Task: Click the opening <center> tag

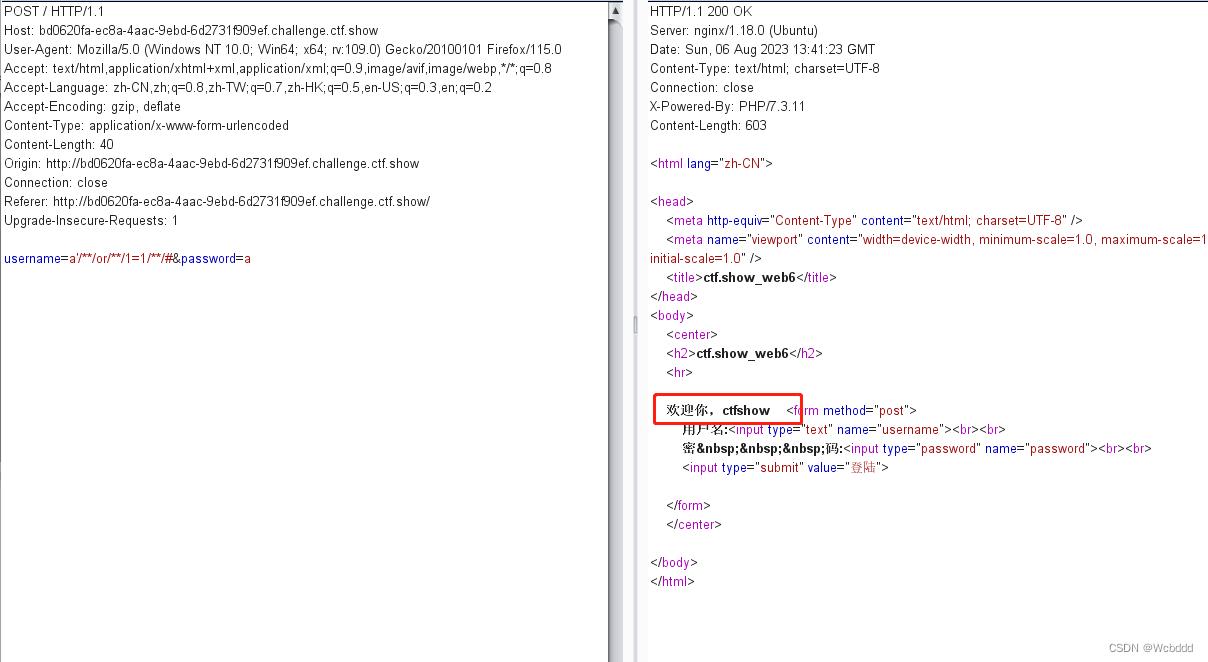Action: pos(692,334)
